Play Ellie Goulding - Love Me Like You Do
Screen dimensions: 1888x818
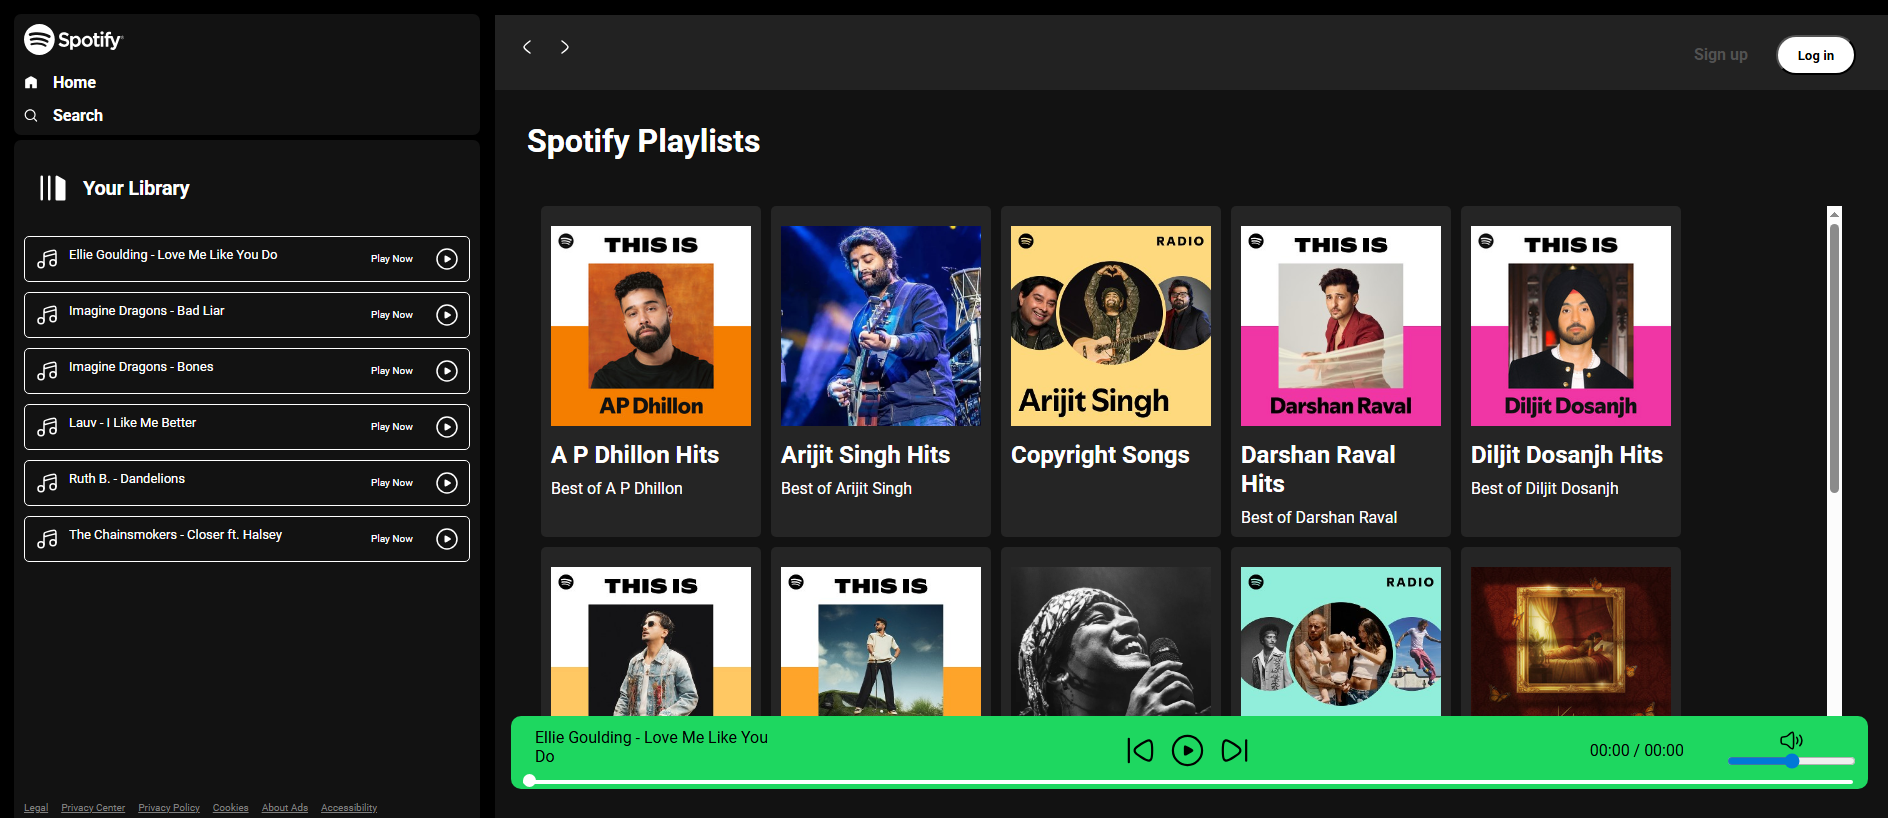point(447,259)
